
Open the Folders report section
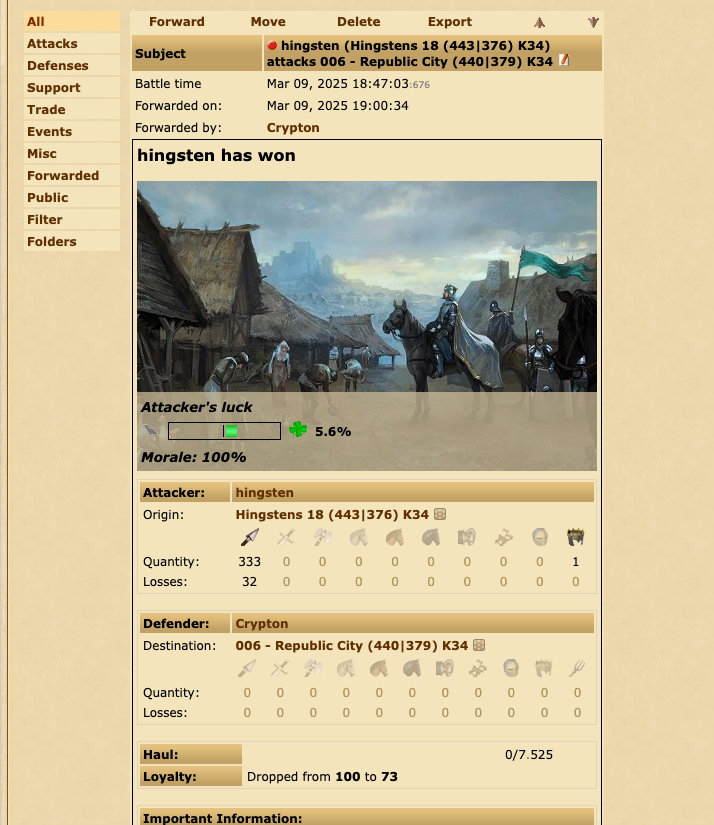tap(52, 242)
